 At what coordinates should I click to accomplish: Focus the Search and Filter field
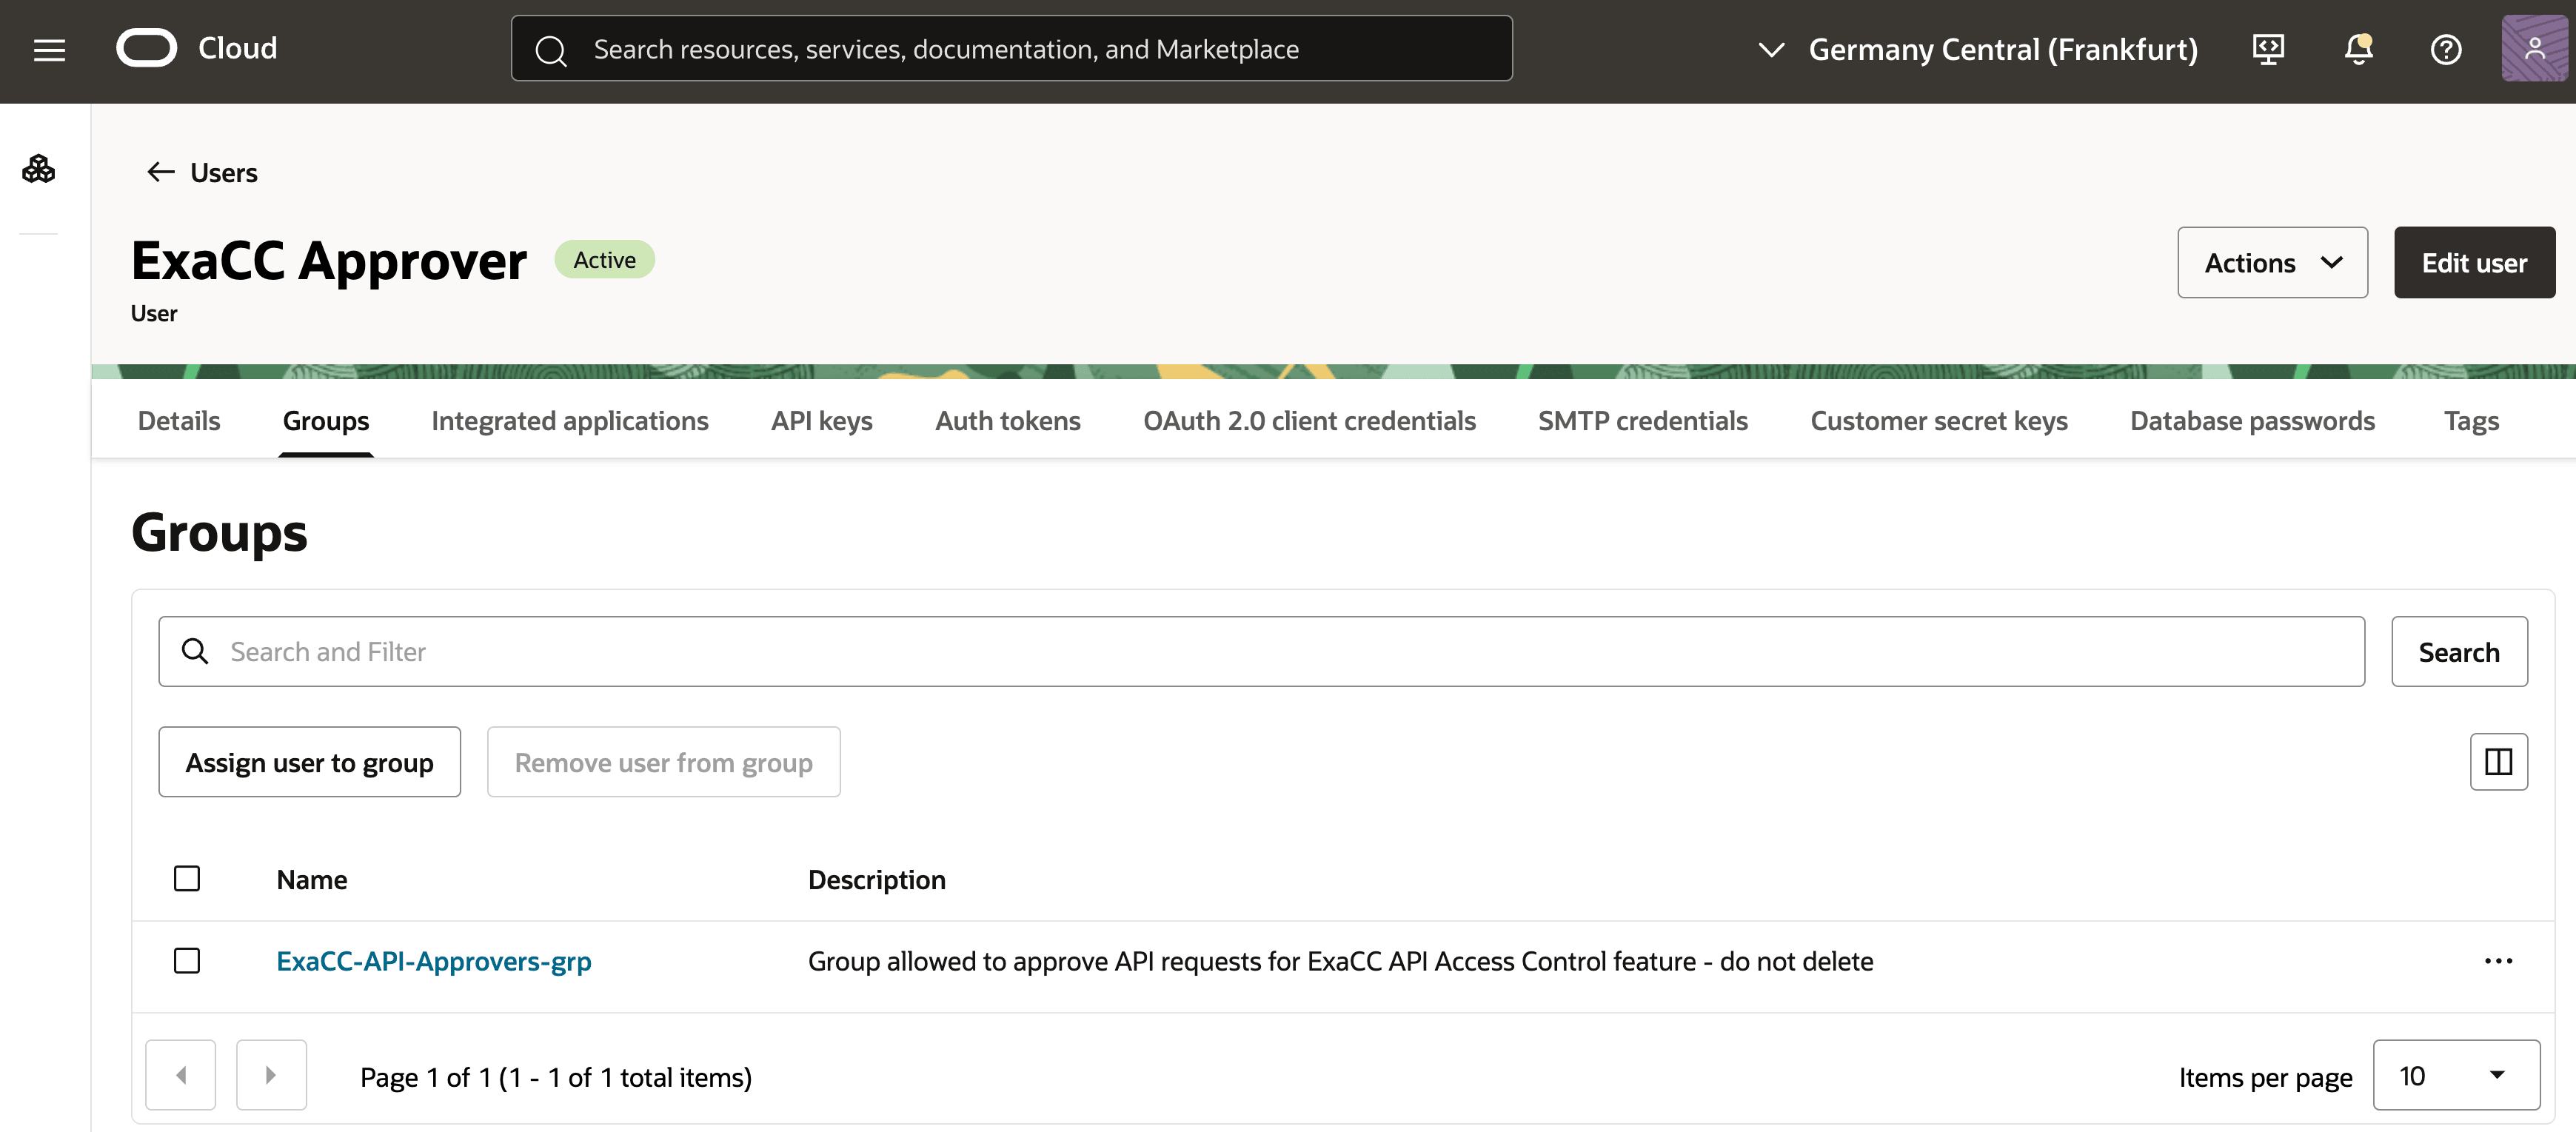pos(1260,652)
